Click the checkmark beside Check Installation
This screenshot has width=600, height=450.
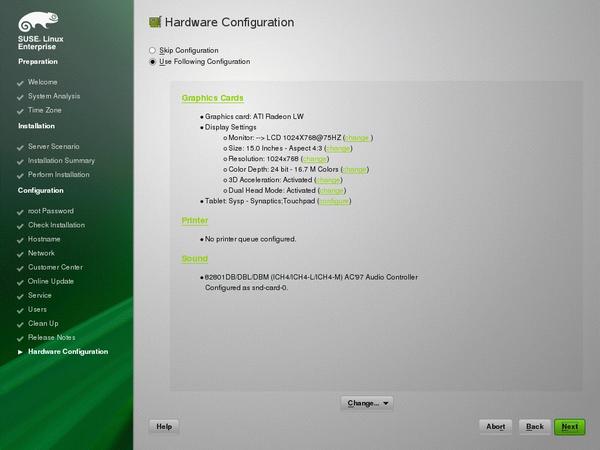coord(20,226)
